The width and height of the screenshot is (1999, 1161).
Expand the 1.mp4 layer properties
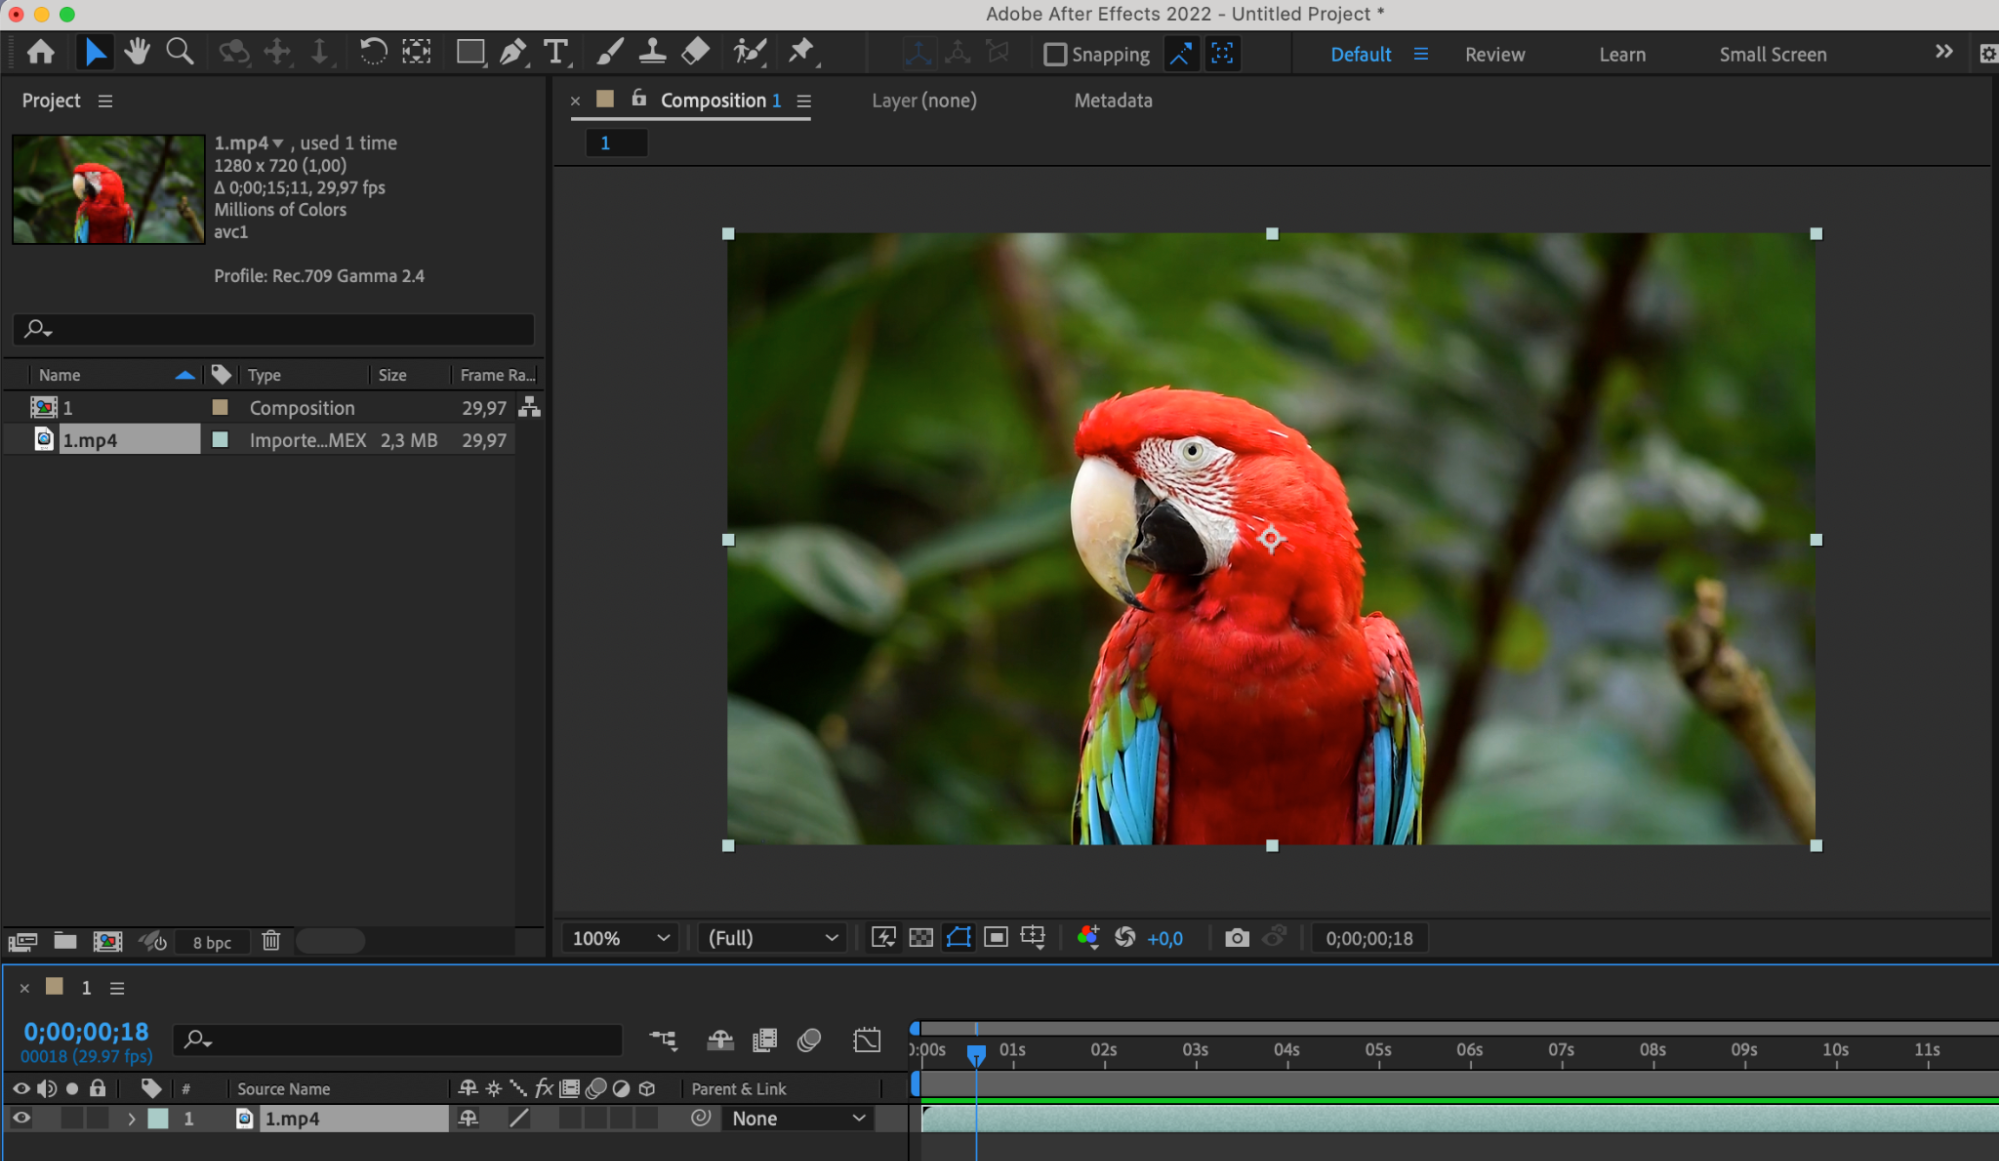coord(131,1119)
